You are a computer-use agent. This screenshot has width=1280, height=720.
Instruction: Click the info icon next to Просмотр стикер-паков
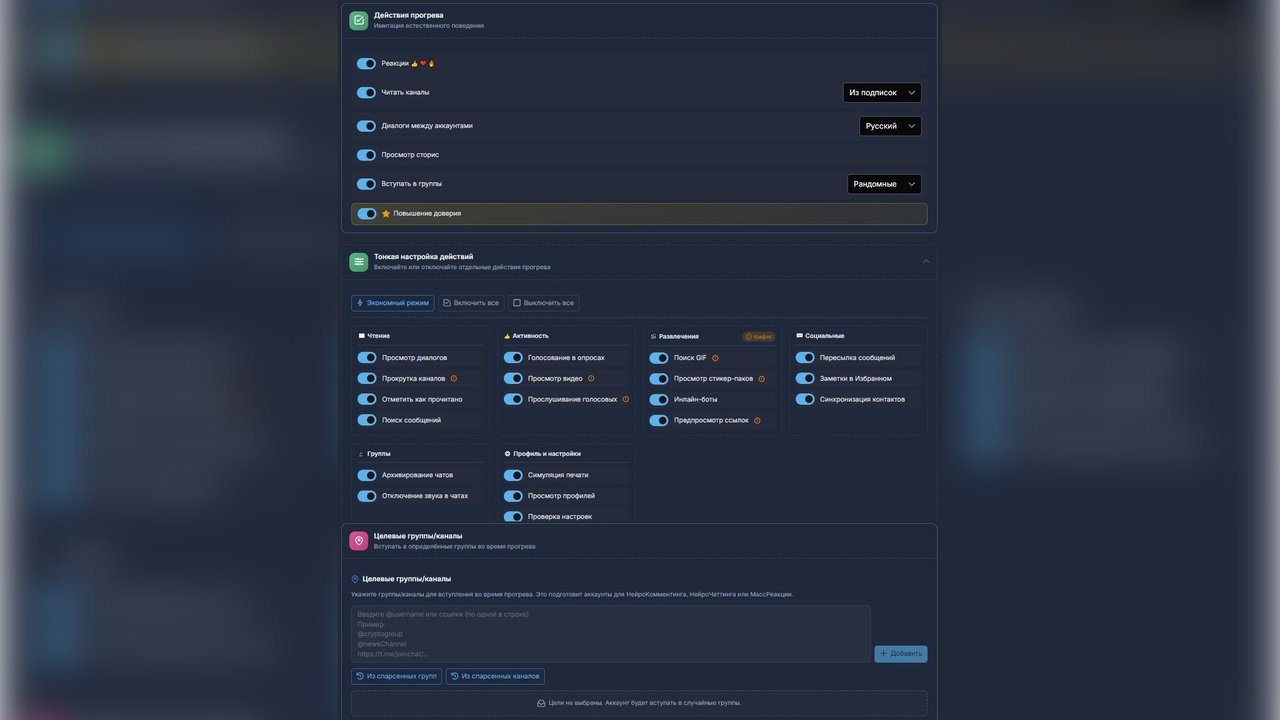[x=762, y=379]
